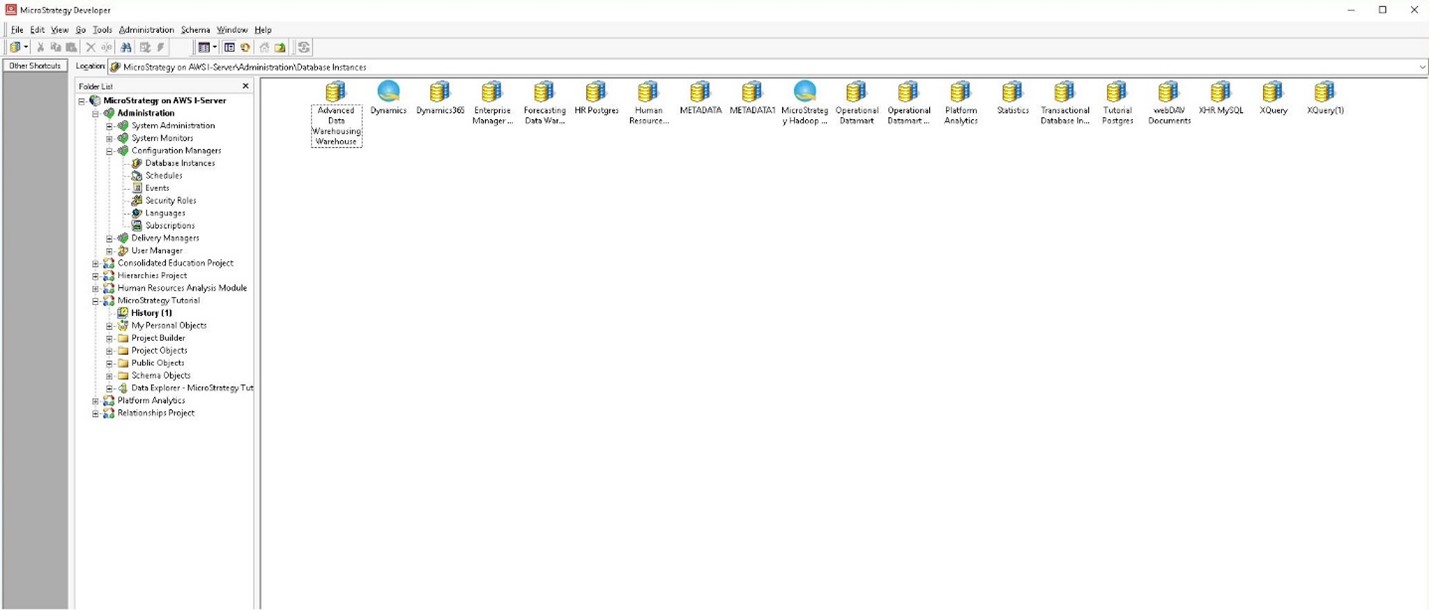Select the webDAV Documents instance icon

pyautogui.click(x=1168, y=92)
